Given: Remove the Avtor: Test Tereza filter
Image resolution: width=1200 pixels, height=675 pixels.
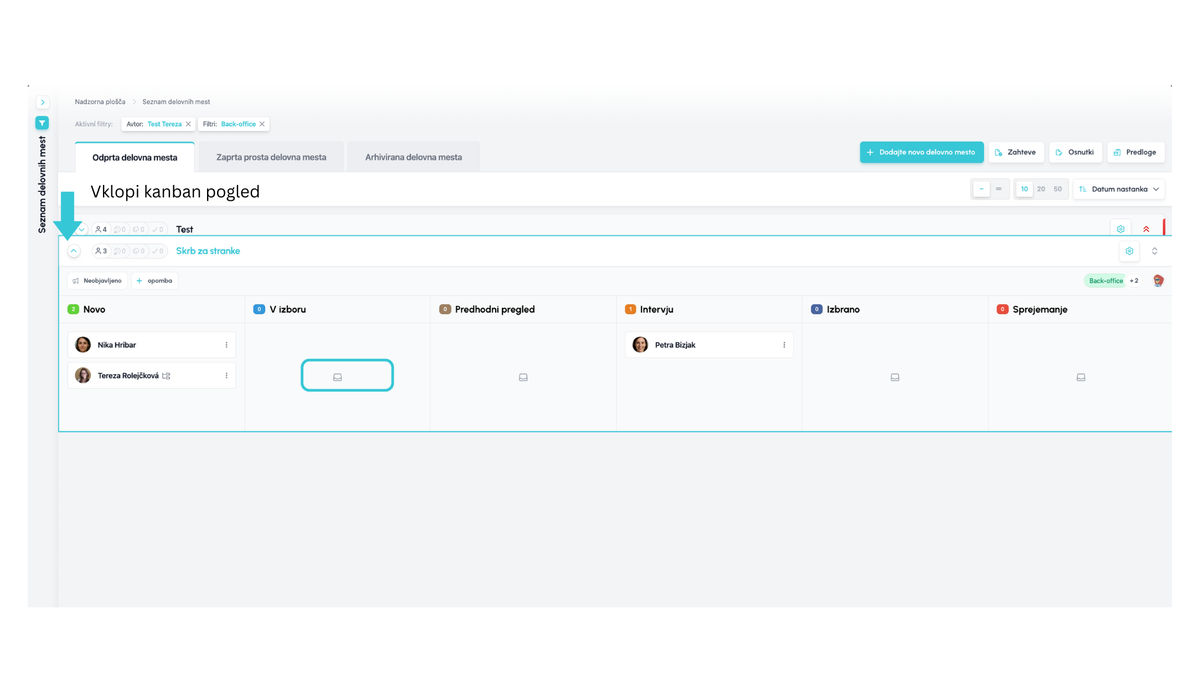Looking at the screenshot, I should (x=188, y=124).
